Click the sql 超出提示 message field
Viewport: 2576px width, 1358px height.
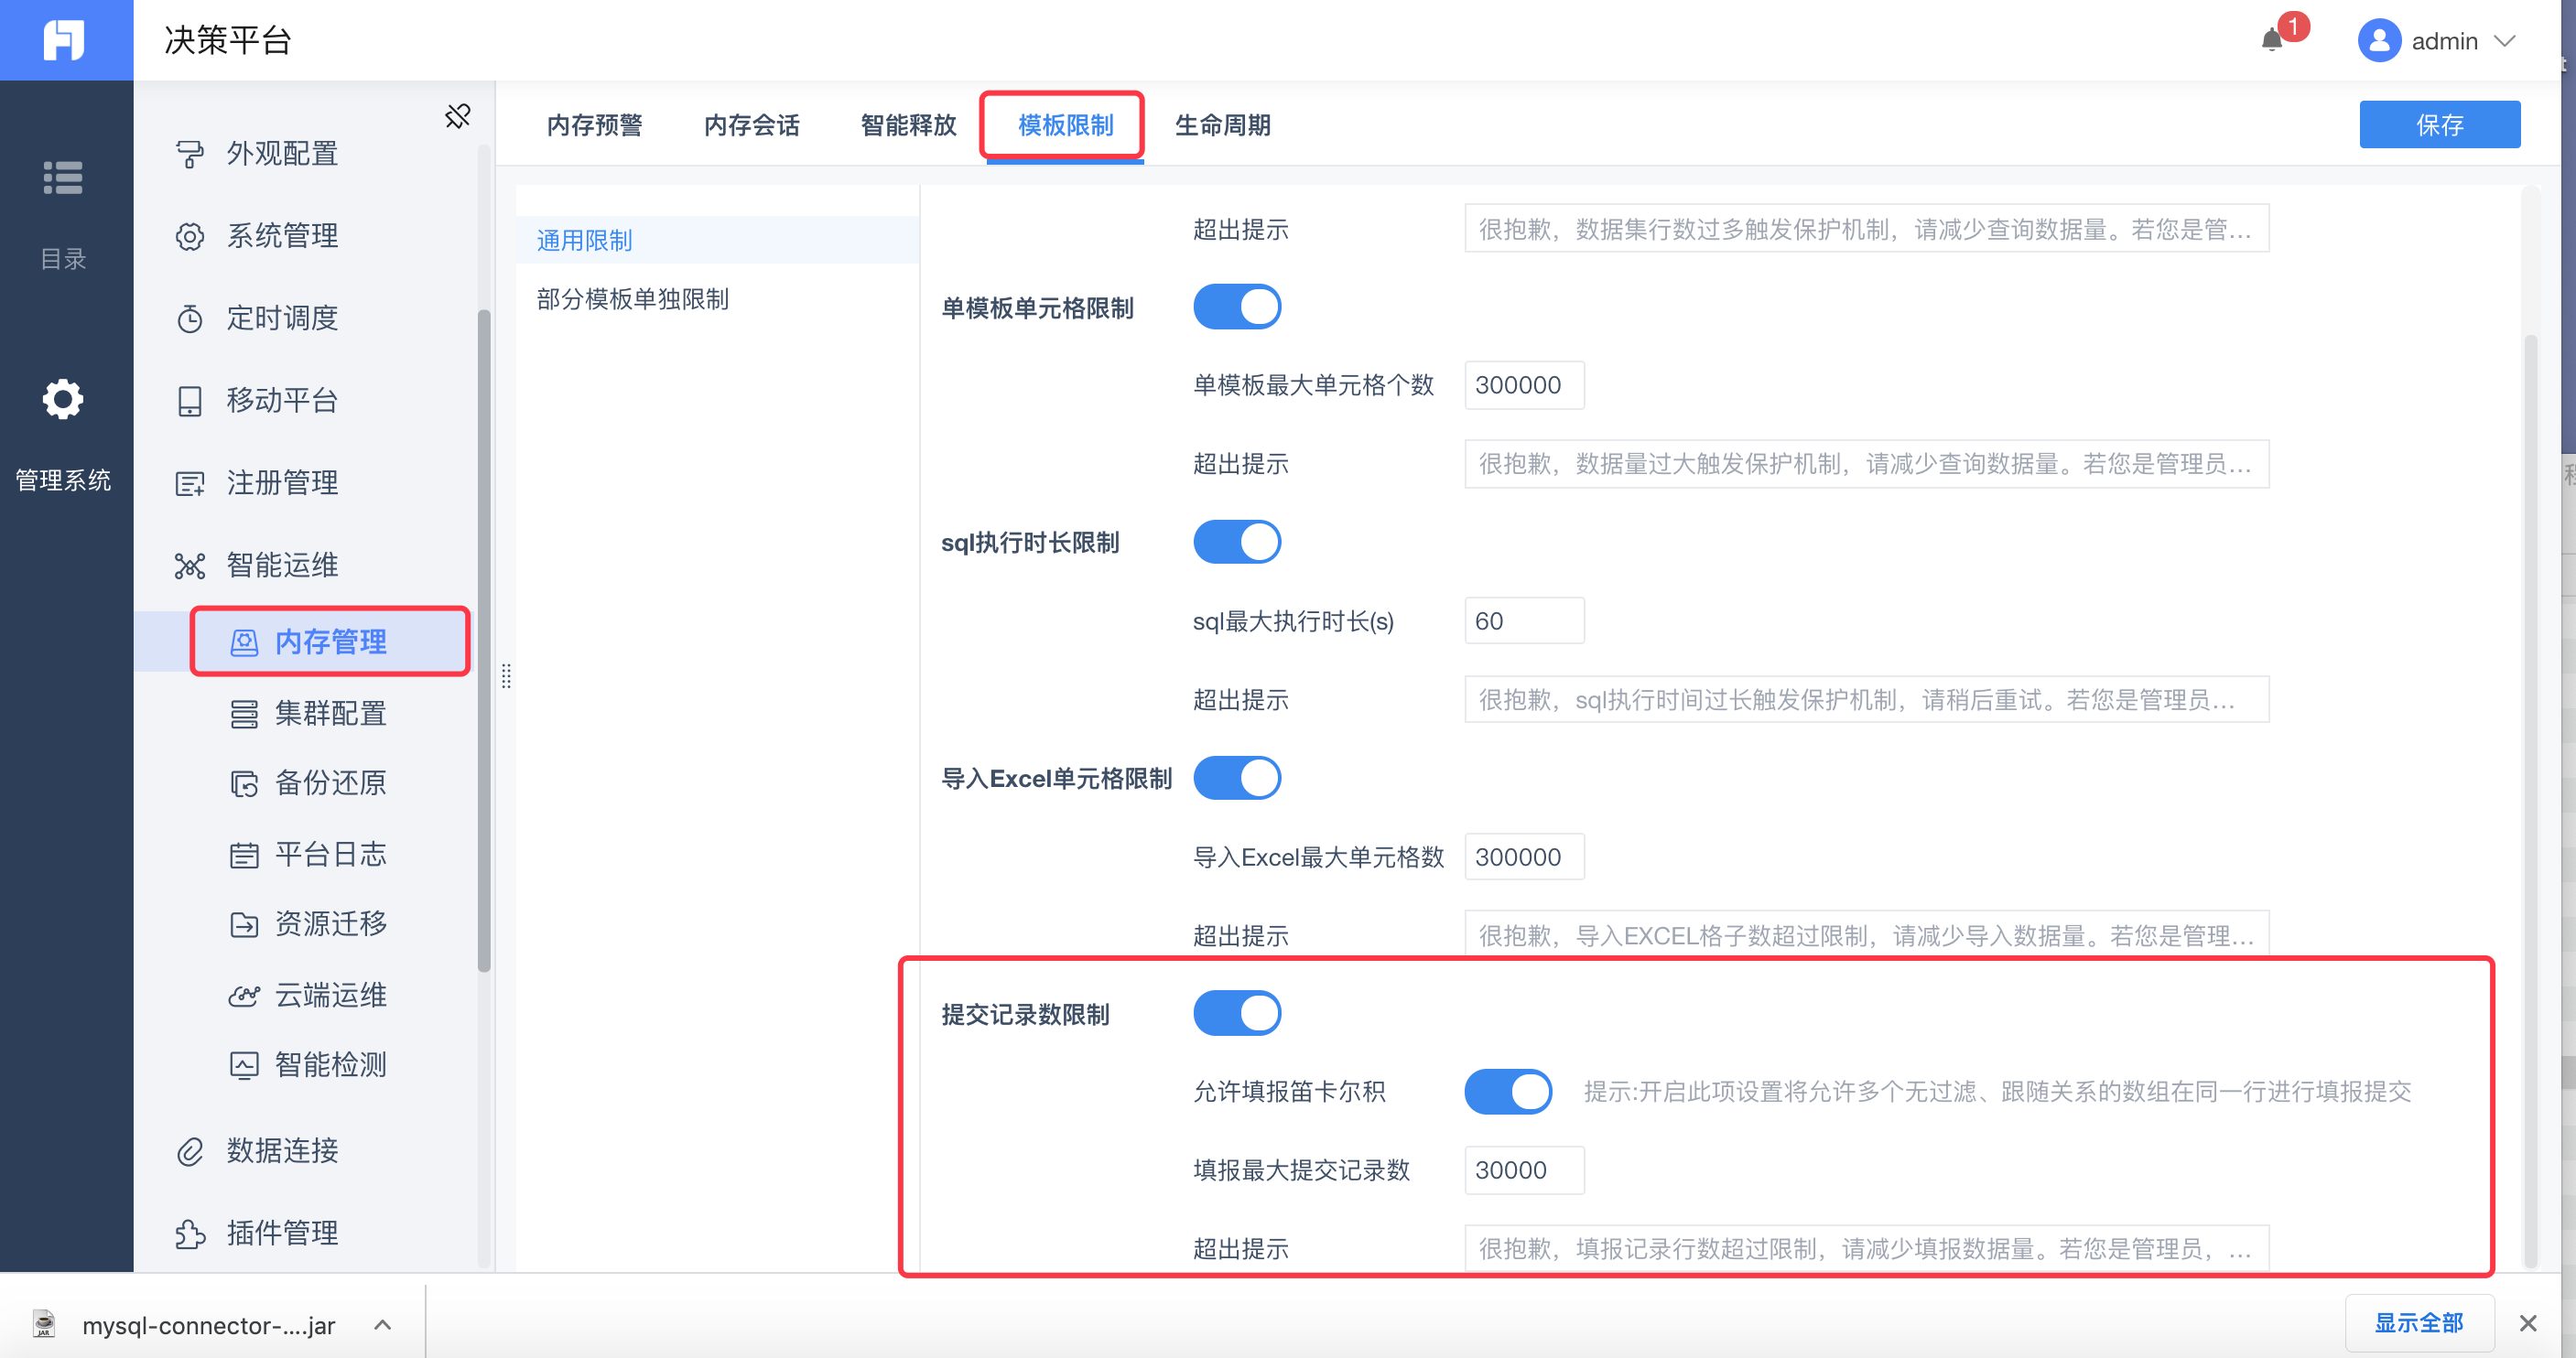click(x=1866, y=700)
